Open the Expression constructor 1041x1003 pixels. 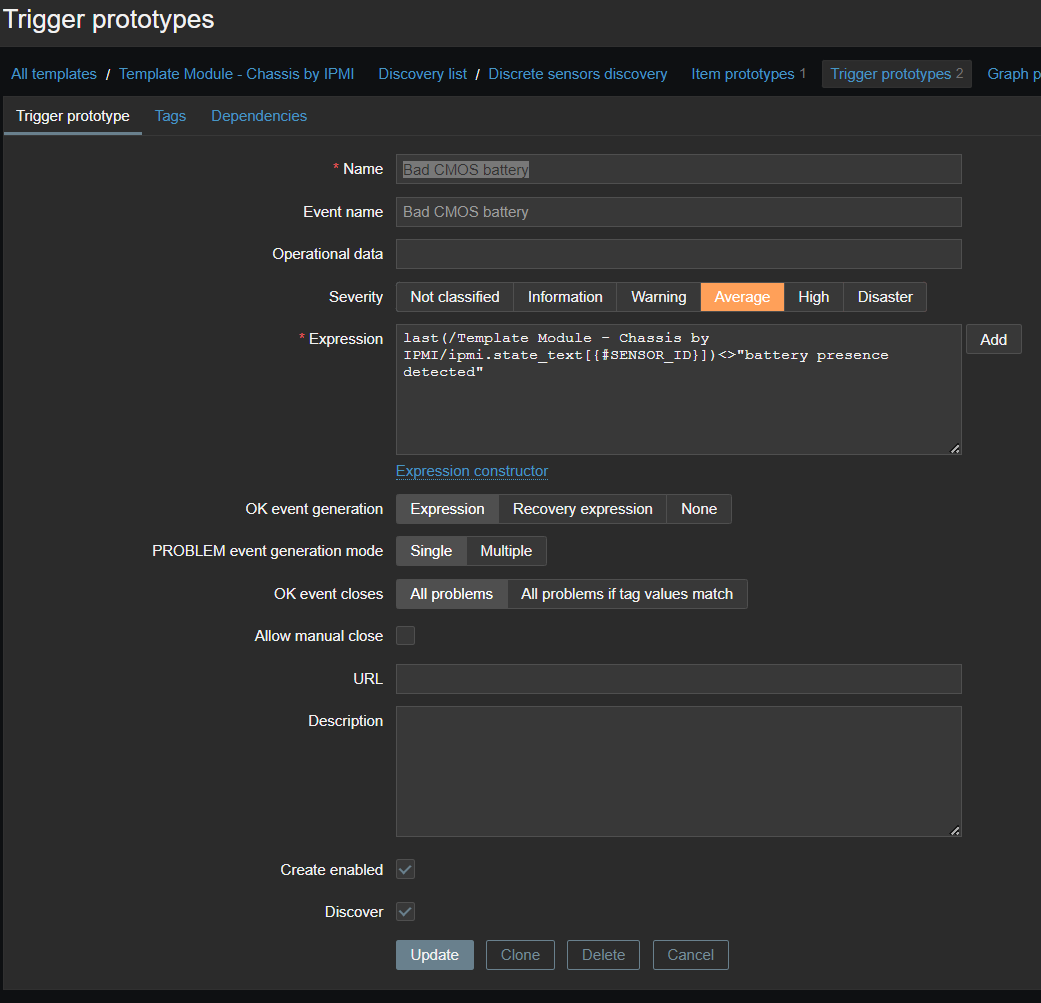[x=471, y=471]
